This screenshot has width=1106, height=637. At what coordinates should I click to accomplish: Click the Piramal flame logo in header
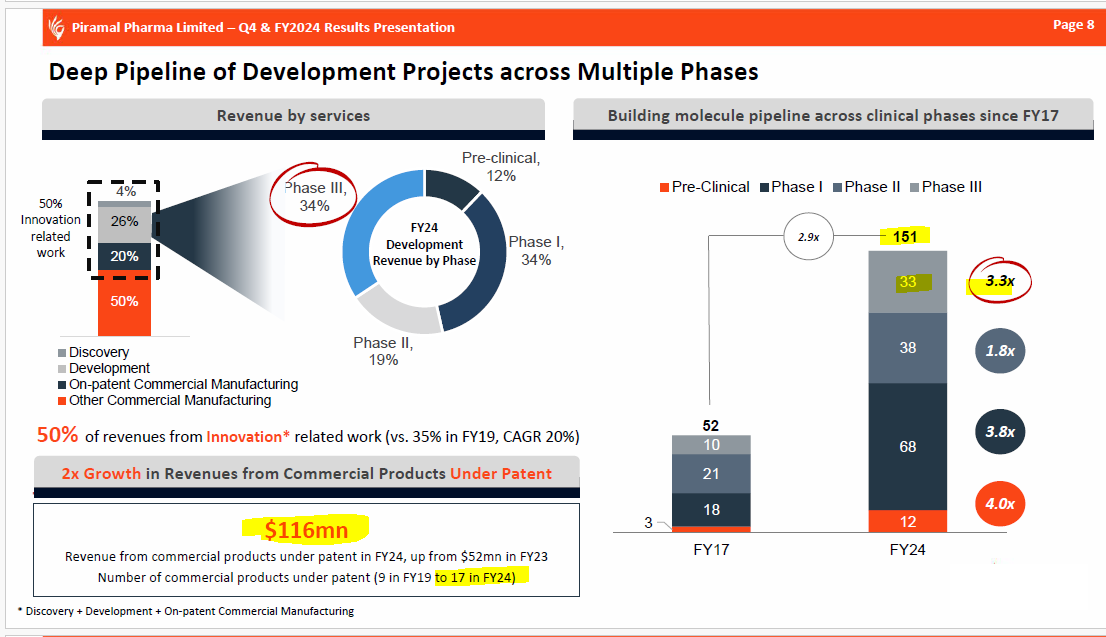click(55, 26)
